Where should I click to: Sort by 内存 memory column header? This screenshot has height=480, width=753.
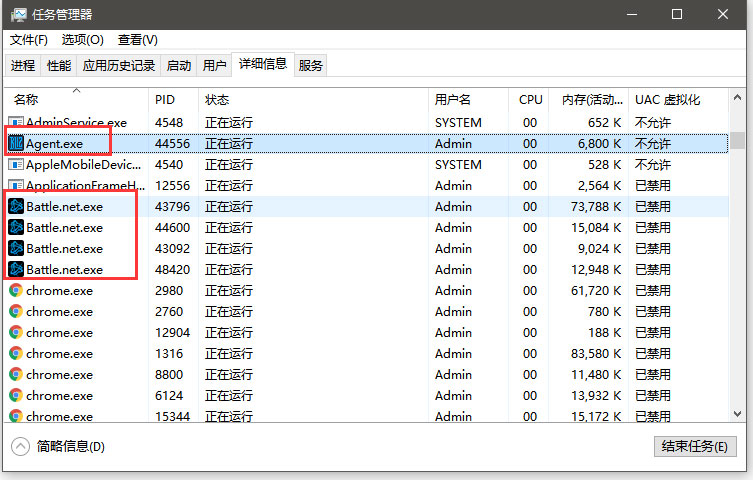[593, 100]
